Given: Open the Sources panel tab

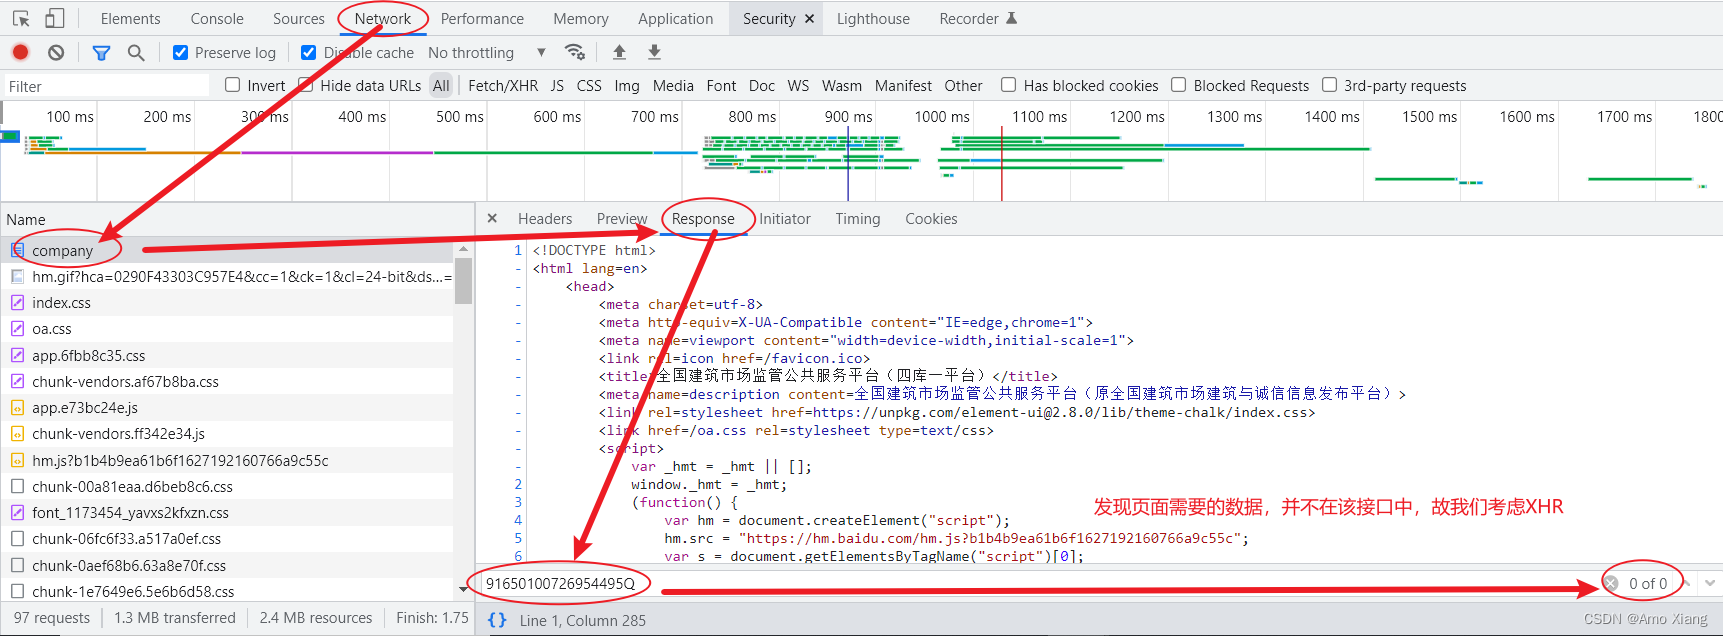Looking at the screenshot, I should click(x=299, y=18).
